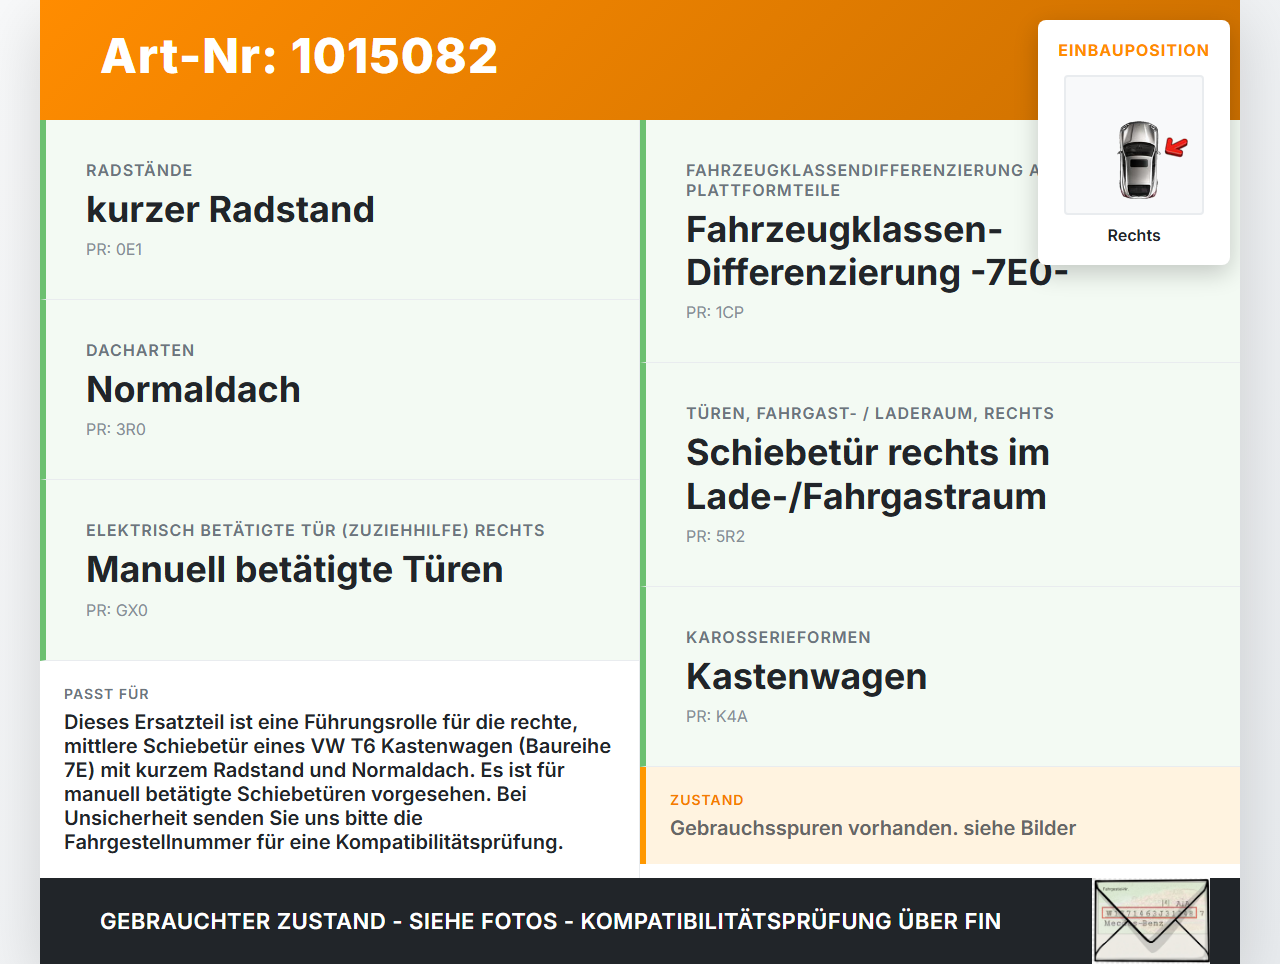
Task: Click the ZUSTAND label
Action: [706, 800]
